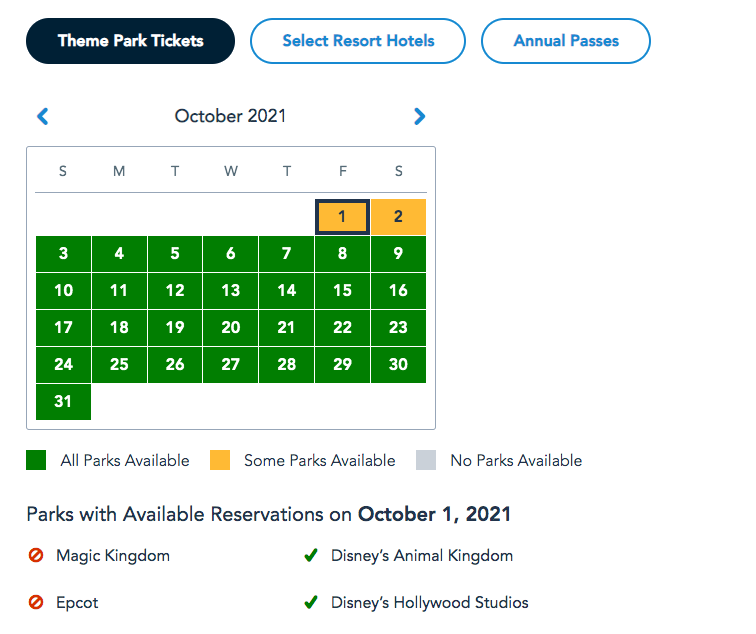Click unavailable icon beside Epcot
Image resolution: width=756 pixels, height=634 pixels.
[36, 603]
